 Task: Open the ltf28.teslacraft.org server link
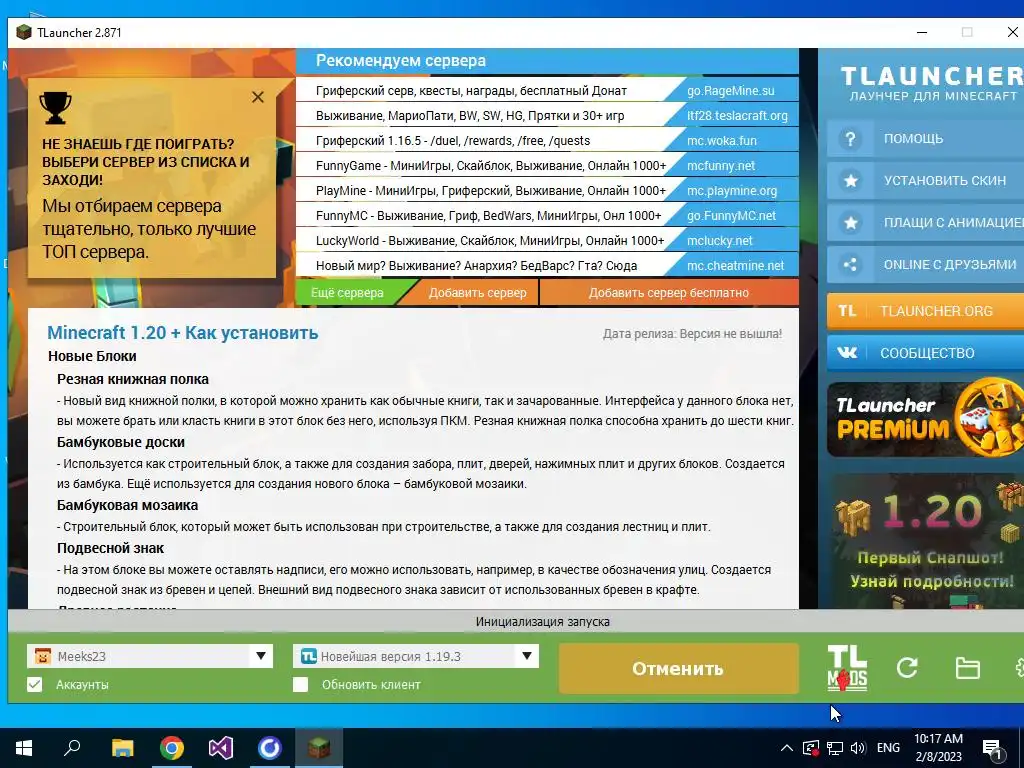tap(737, 116)
